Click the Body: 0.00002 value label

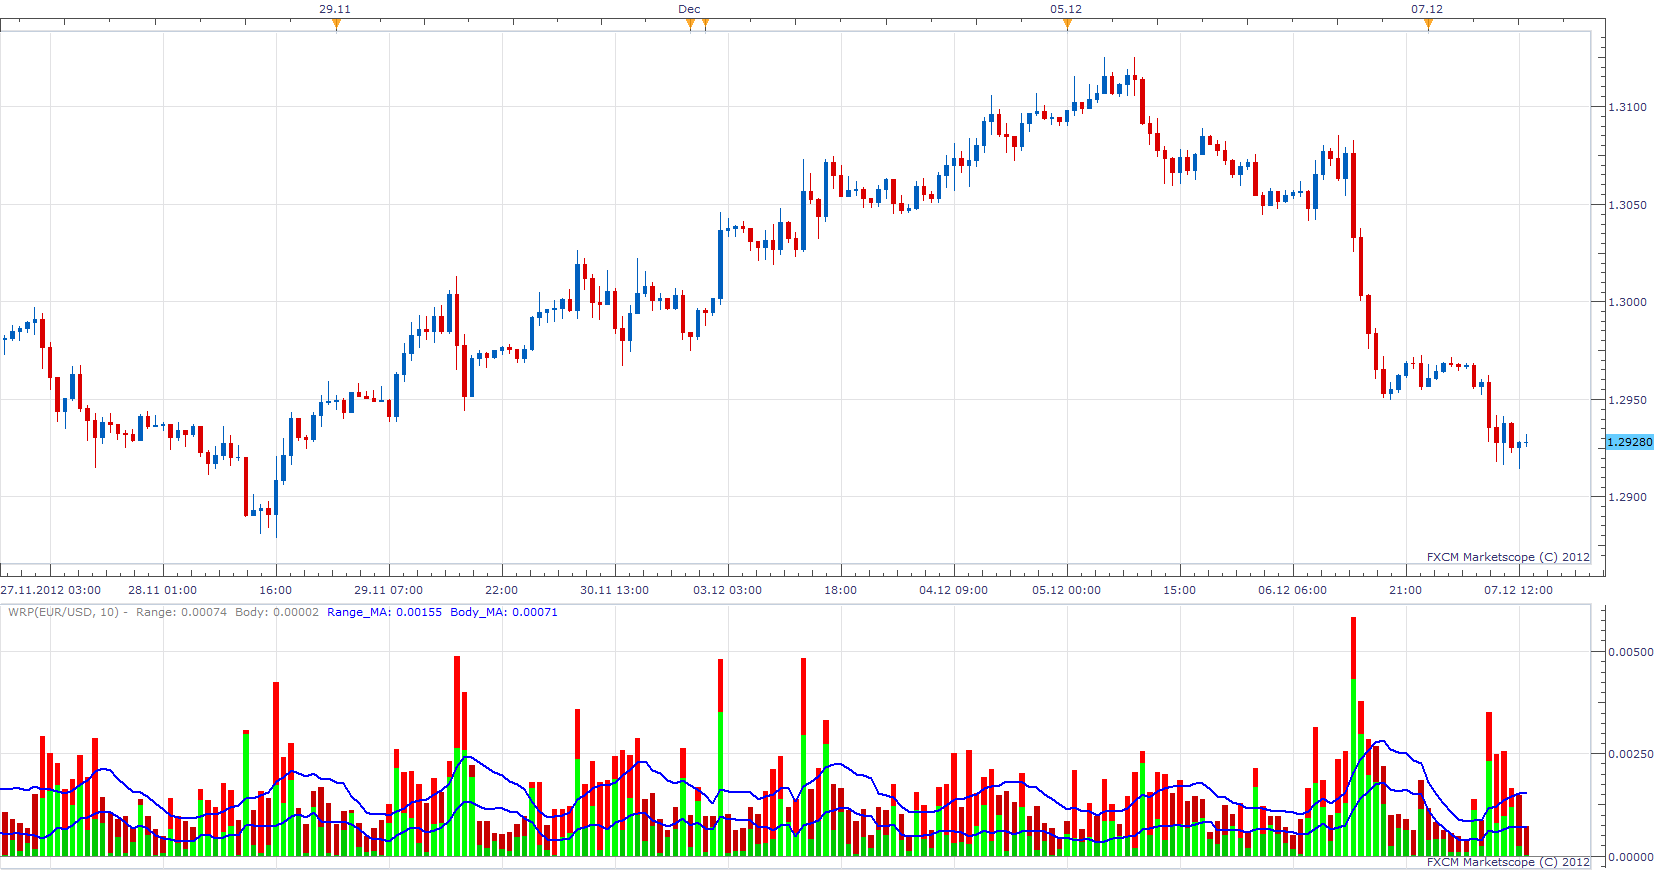[277, 612]
